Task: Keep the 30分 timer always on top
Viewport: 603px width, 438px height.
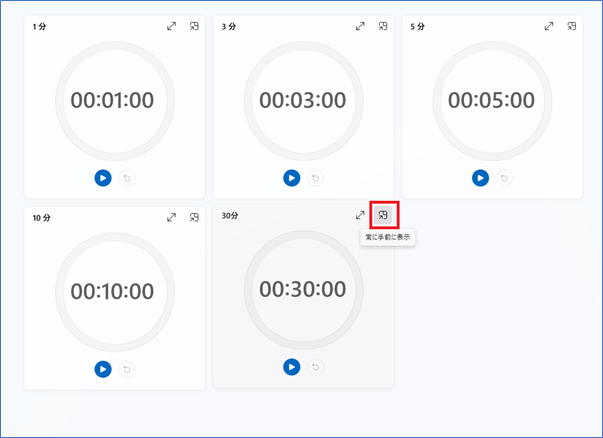Action: pos(383,215)
